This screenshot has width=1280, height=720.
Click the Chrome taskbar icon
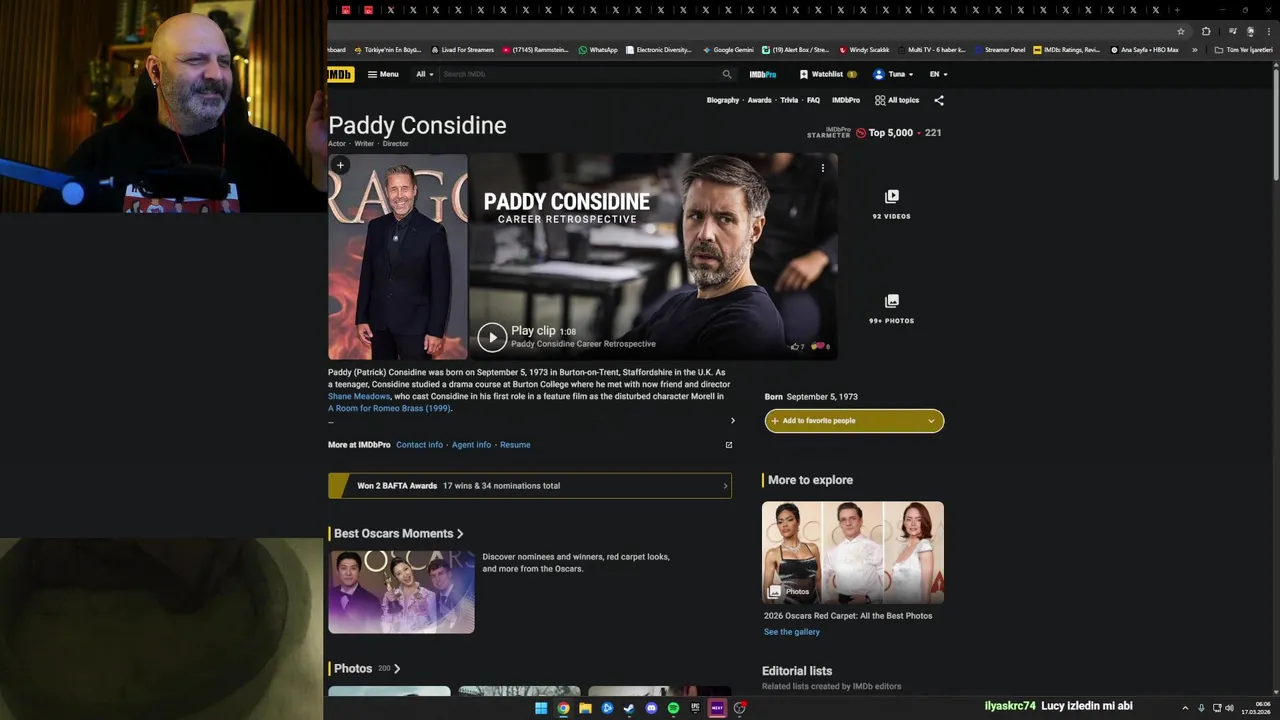563,708
